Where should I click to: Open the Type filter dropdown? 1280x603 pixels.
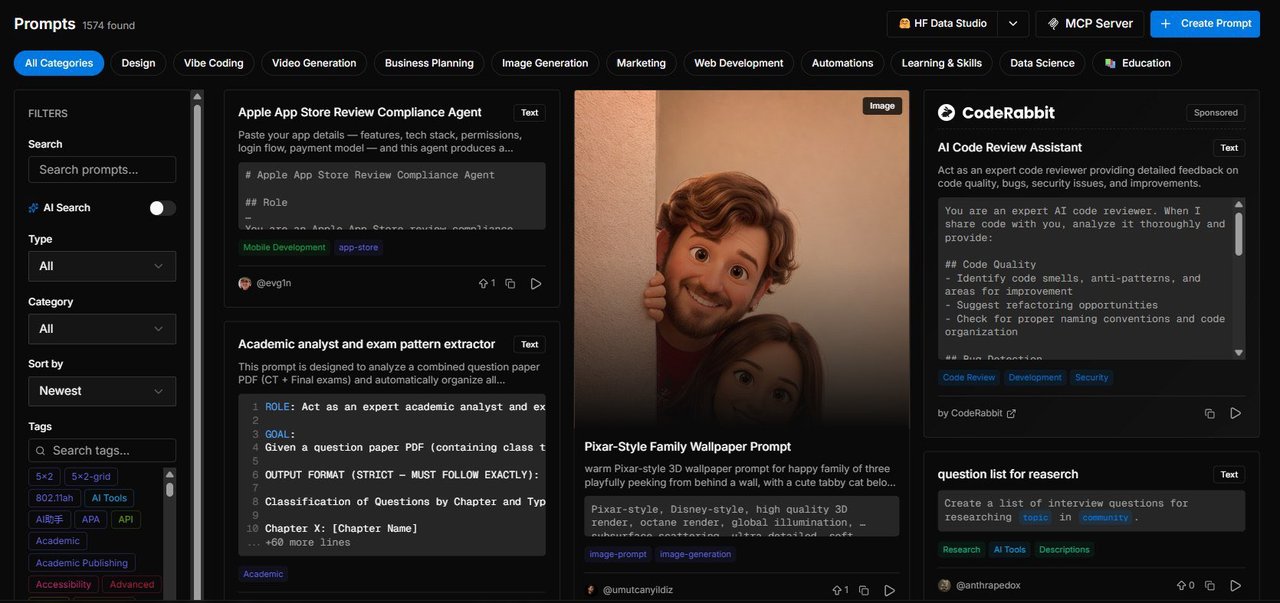[102, 266]
